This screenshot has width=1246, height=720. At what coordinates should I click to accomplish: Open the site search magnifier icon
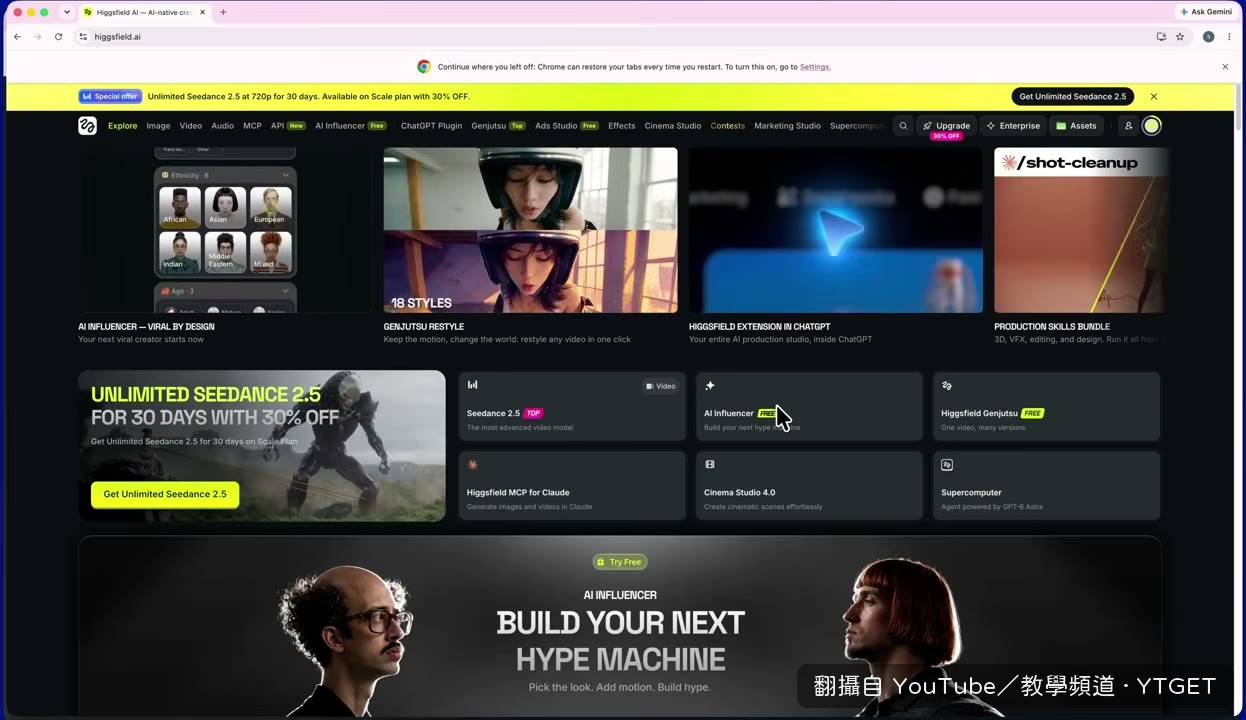903,126
